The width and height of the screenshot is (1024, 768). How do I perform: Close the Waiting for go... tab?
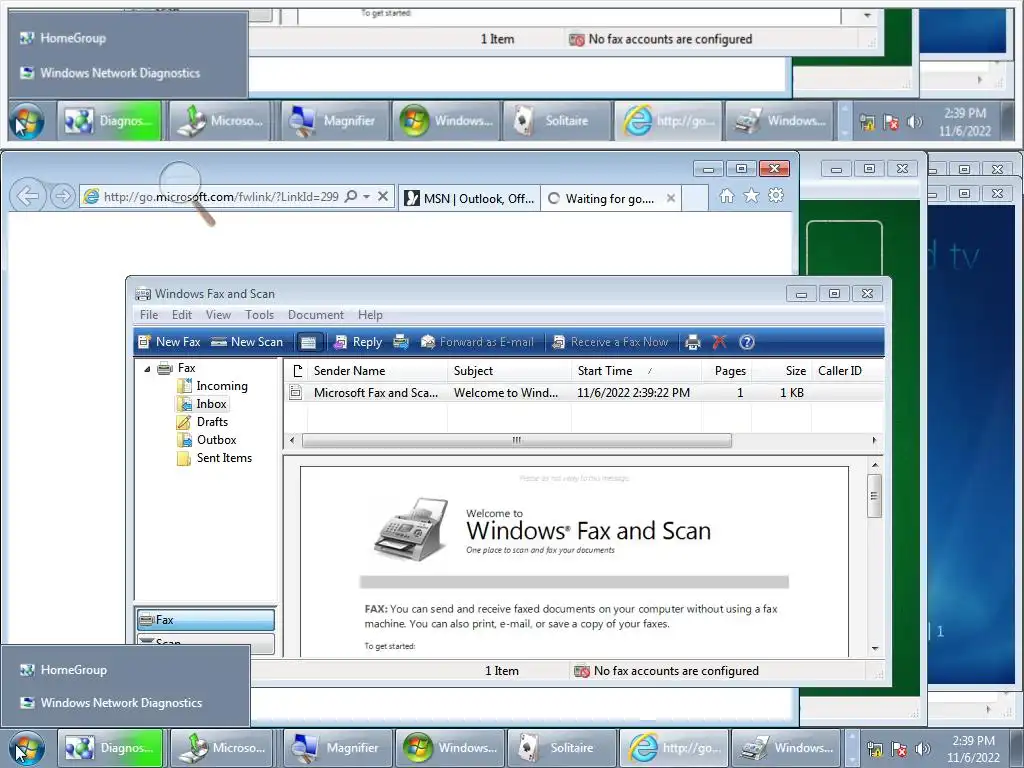671,198
